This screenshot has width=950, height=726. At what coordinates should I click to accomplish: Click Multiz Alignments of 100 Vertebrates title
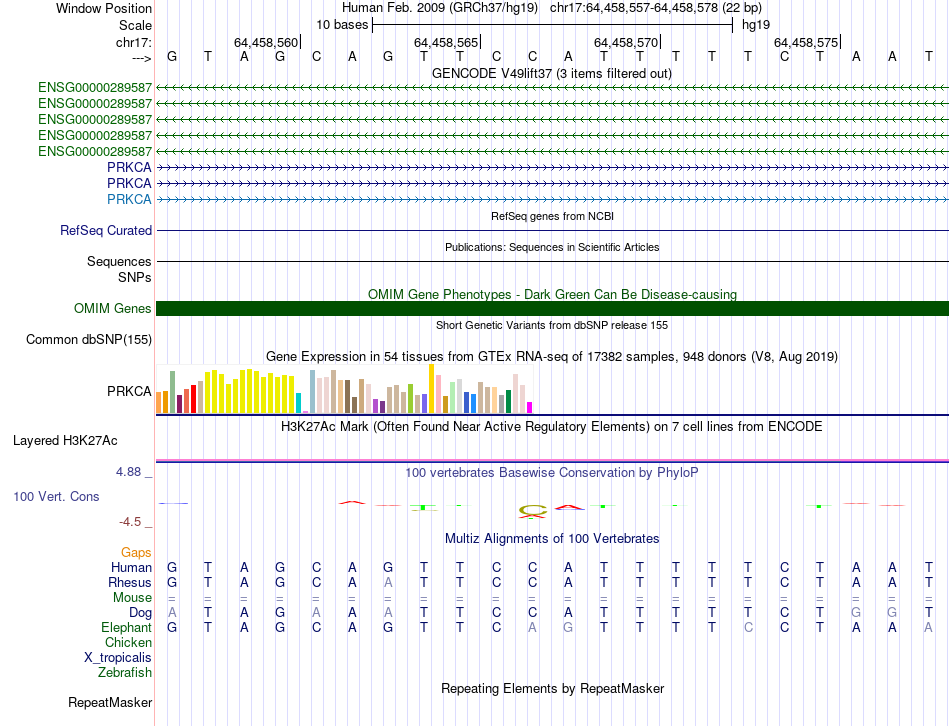click(552, 539)
